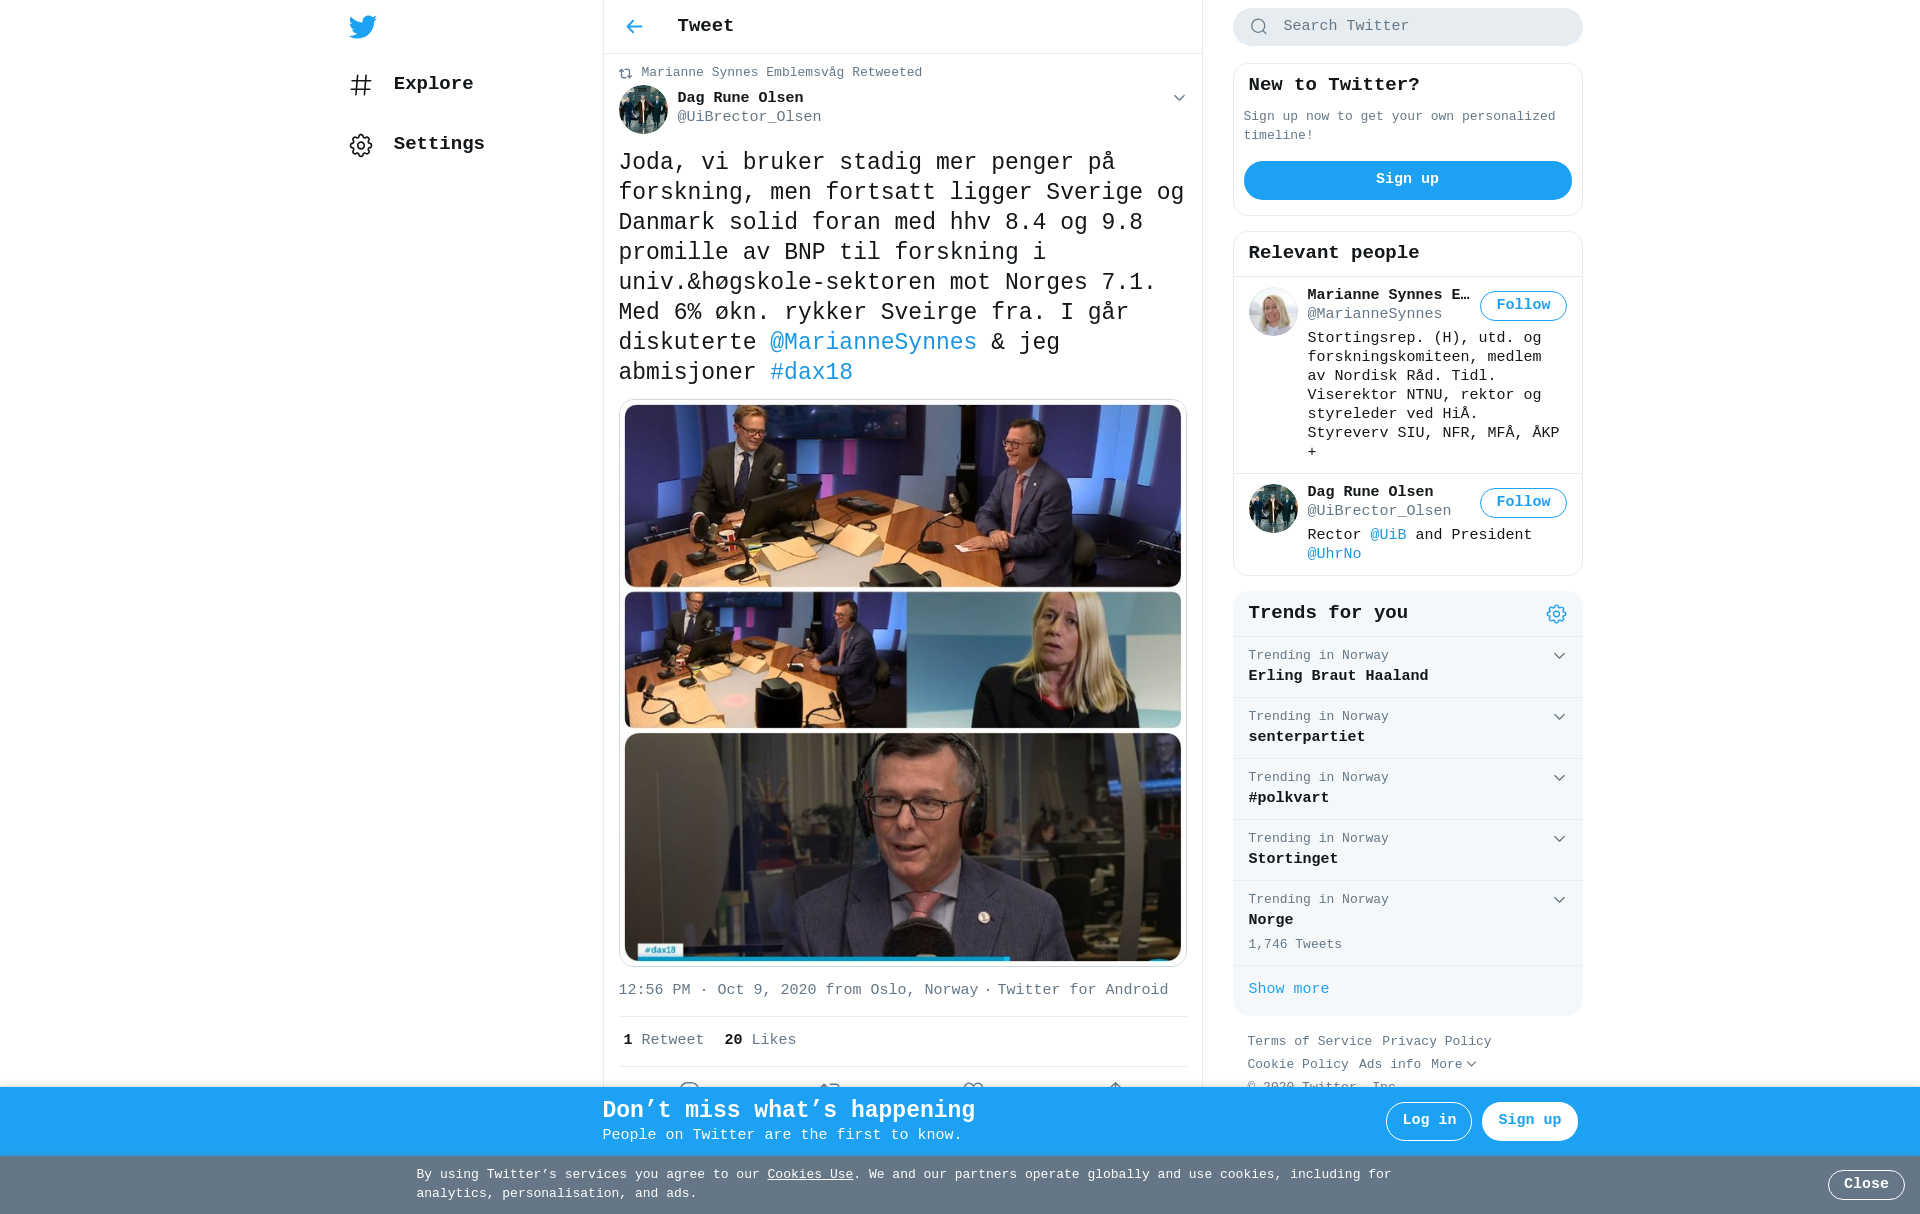The image size is (1920, 1214).
Task: Open the top studio photo thumbnail
Action: (902, 495)
